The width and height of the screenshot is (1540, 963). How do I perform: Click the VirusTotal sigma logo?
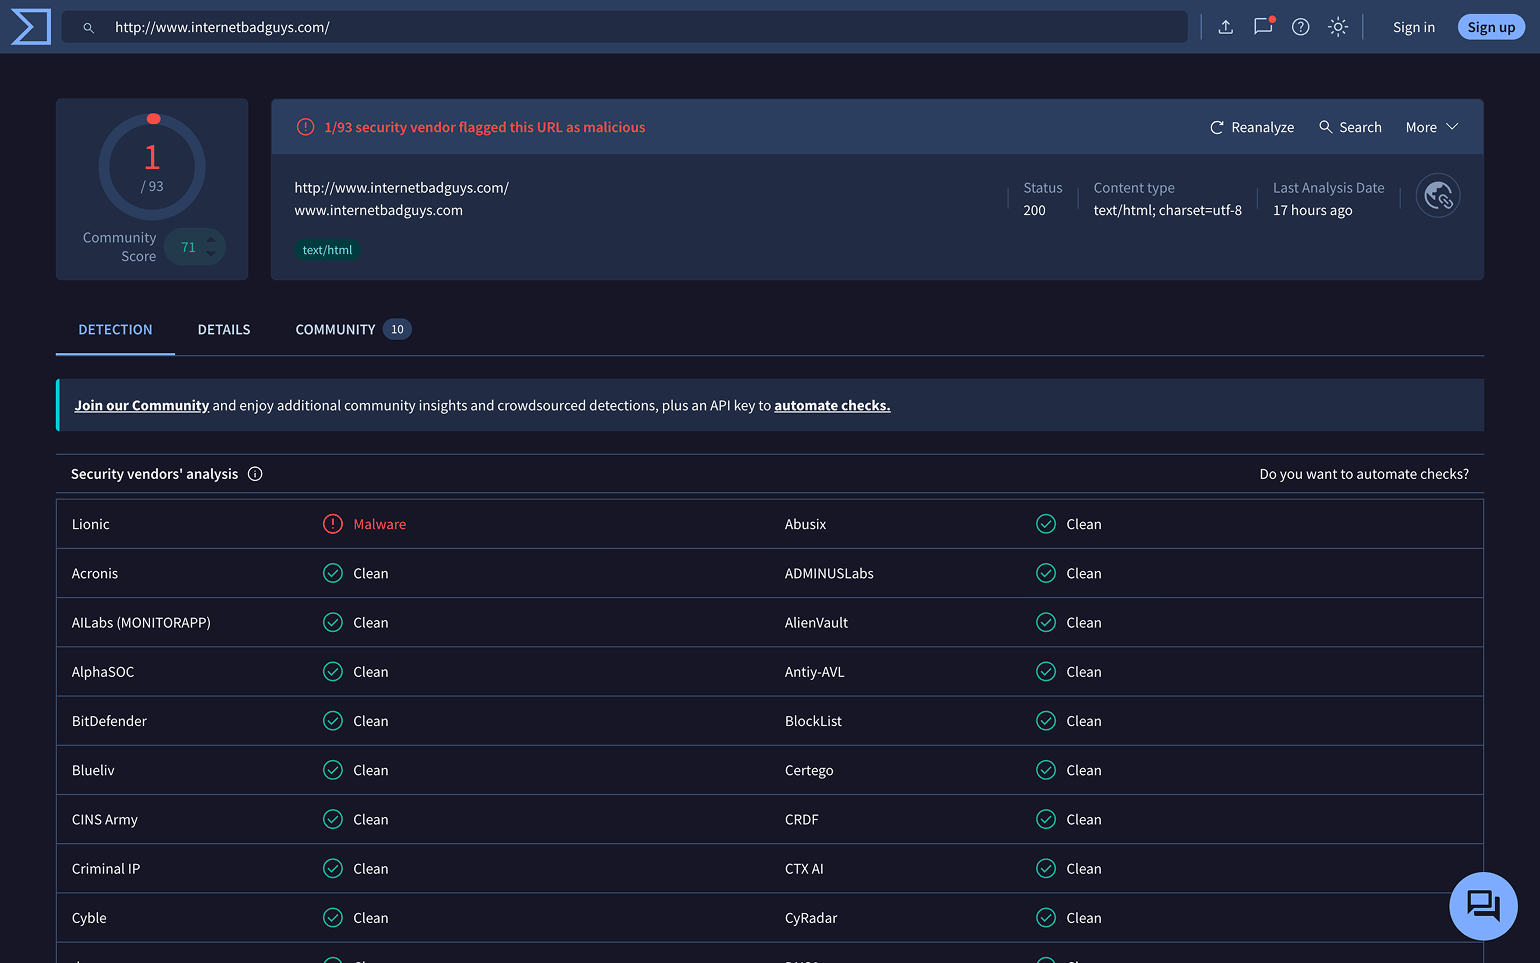pos(30,27)
